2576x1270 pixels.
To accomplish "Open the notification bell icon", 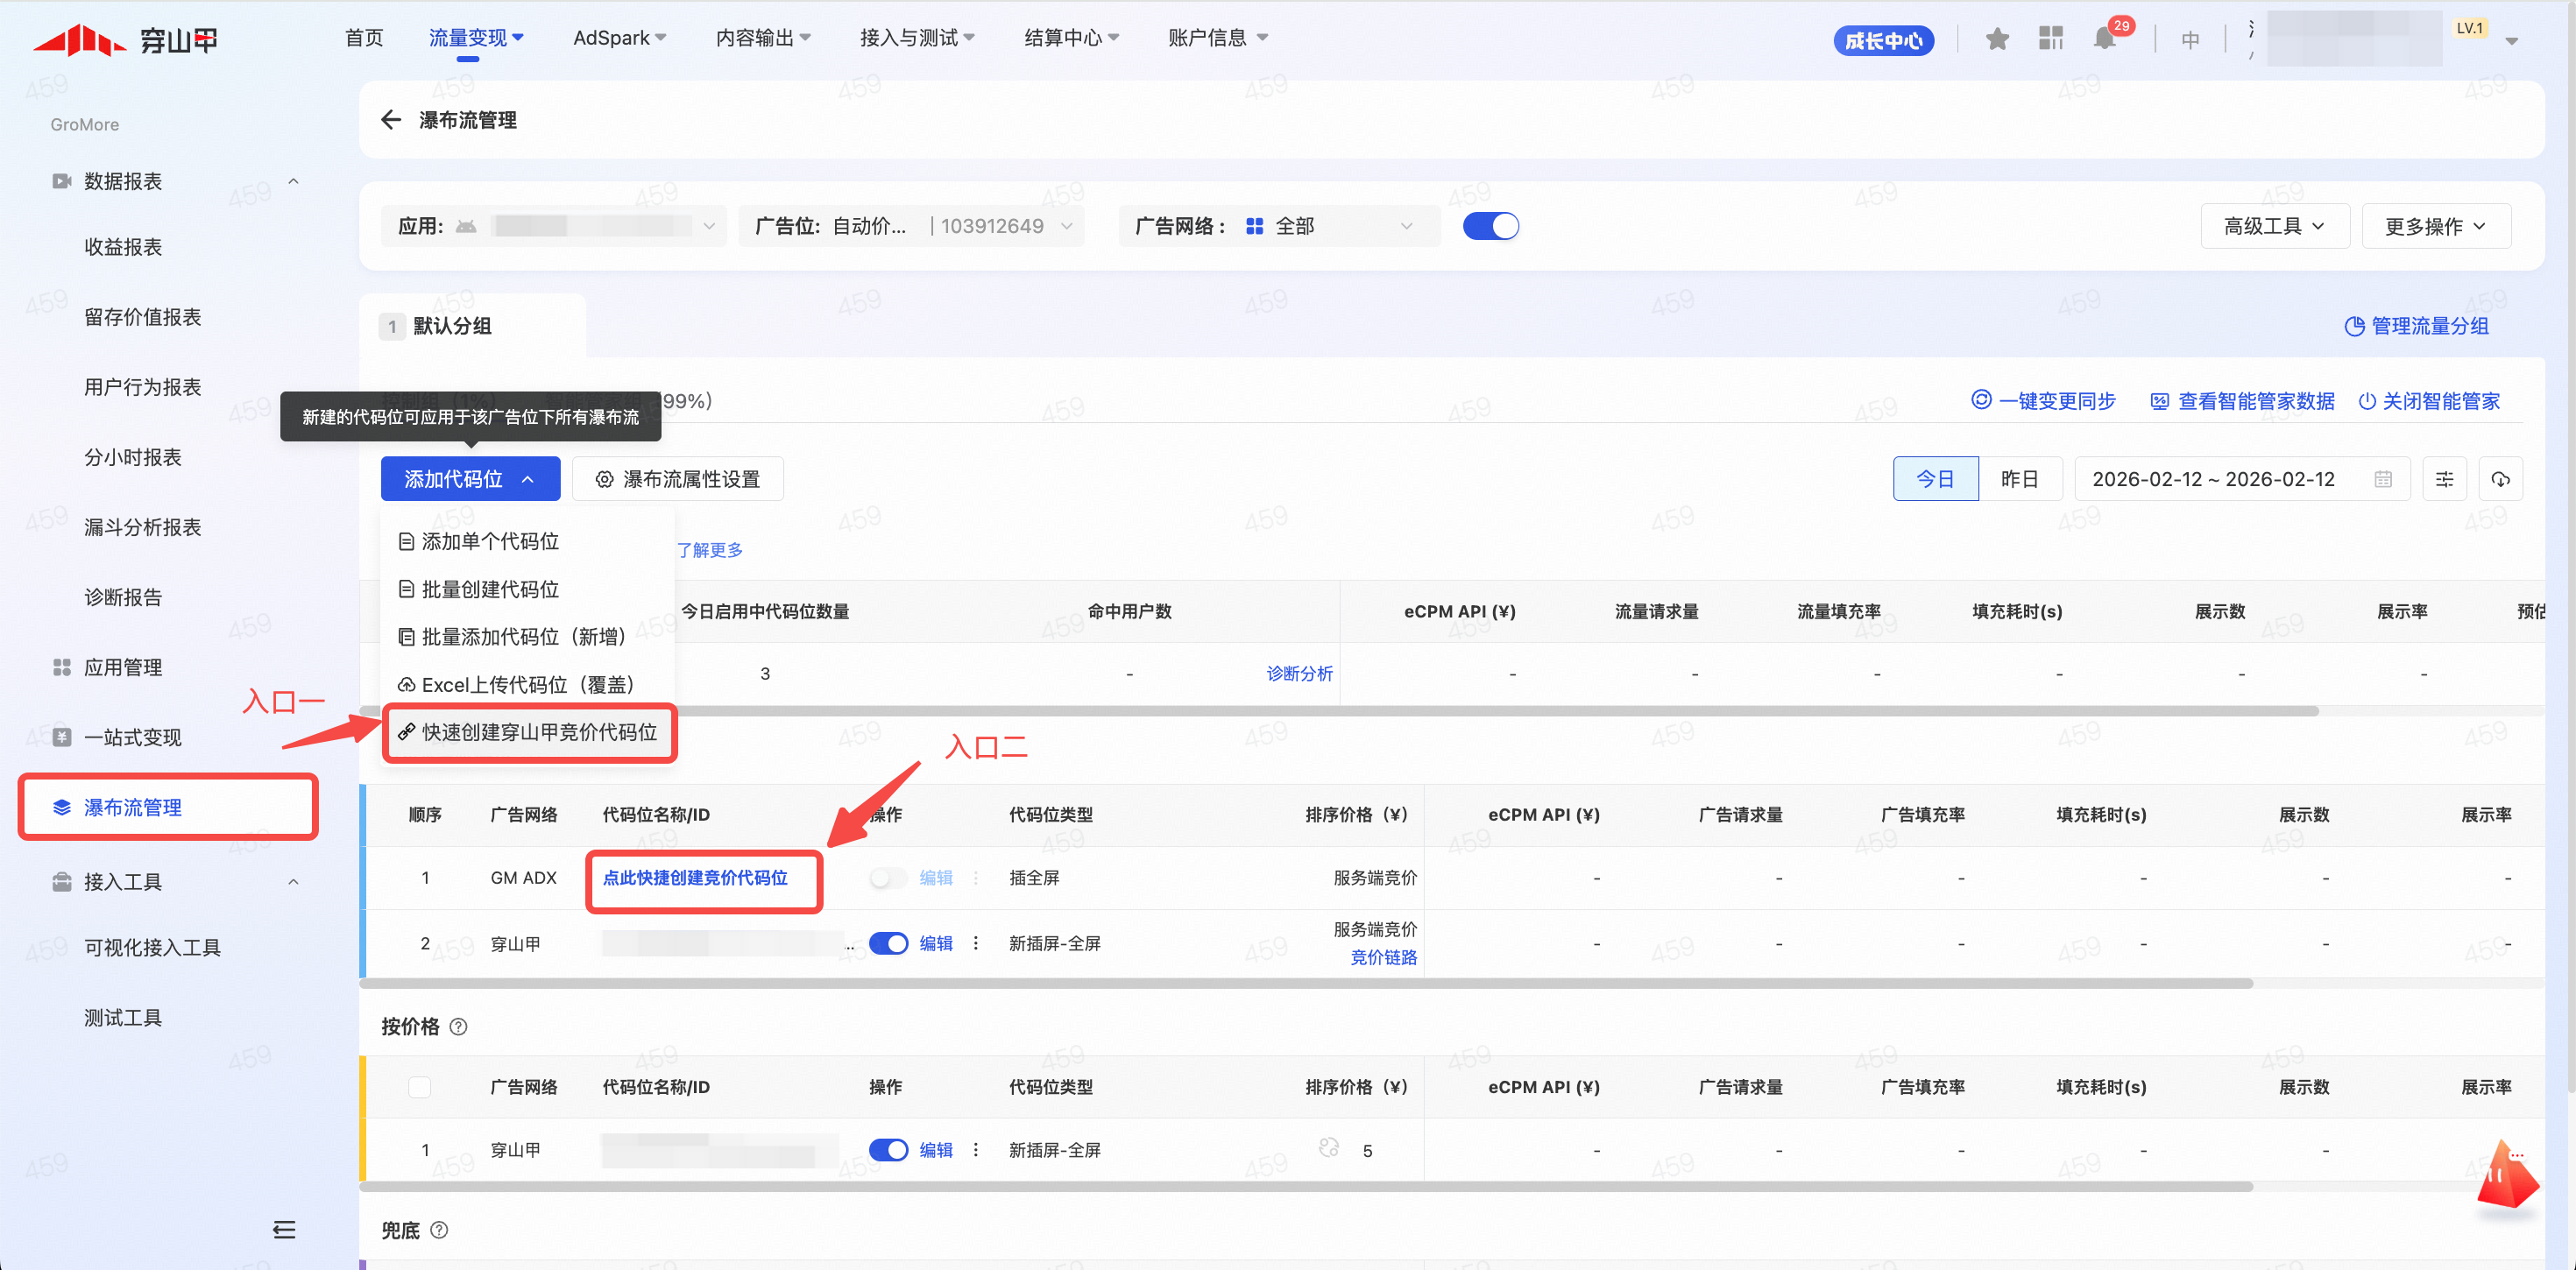I will coord(2104,40).
